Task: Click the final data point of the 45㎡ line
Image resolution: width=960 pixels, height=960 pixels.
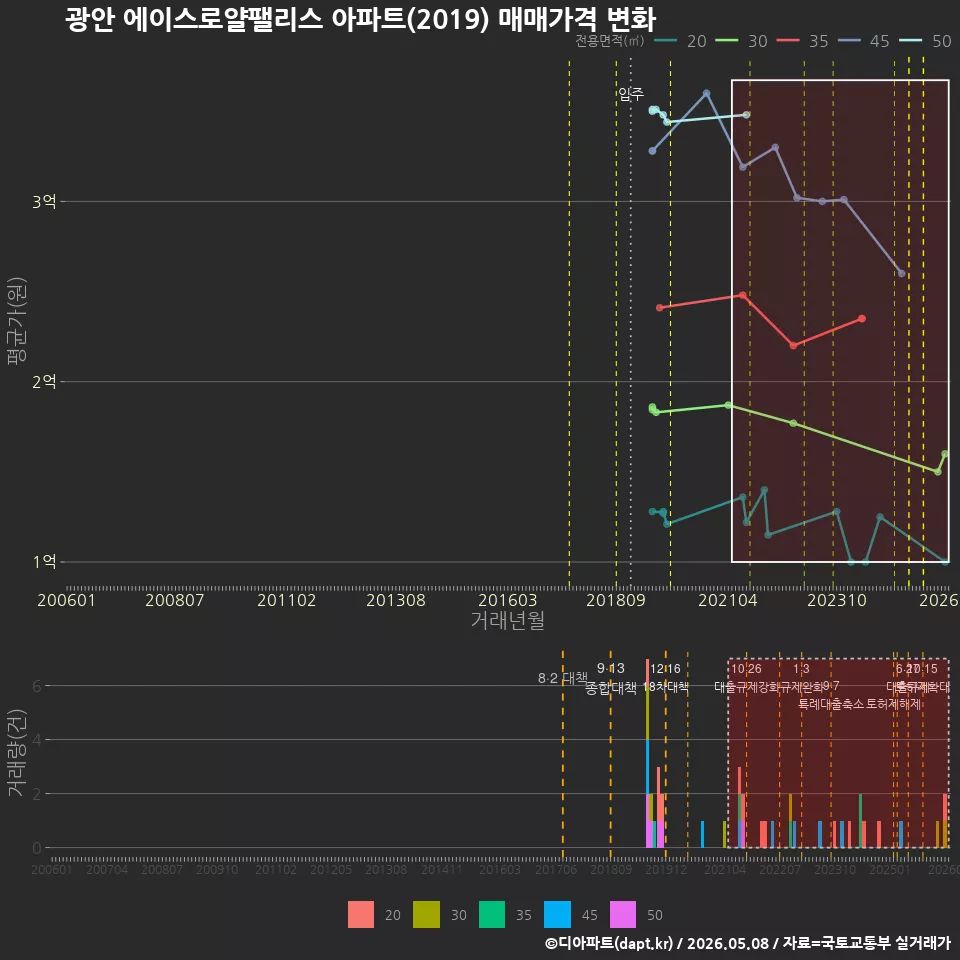Action: tap(901, 274)
